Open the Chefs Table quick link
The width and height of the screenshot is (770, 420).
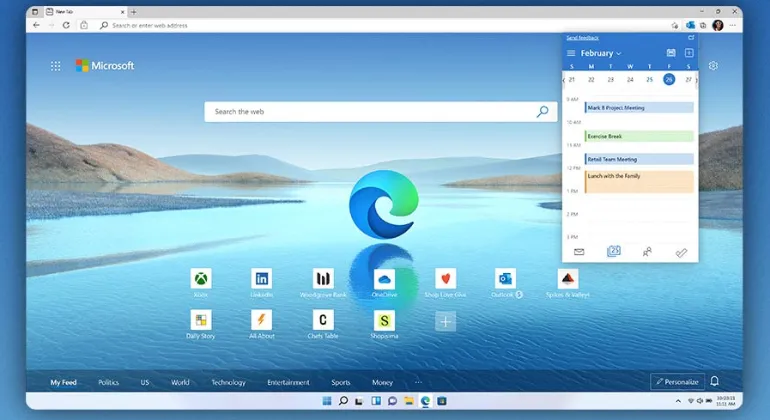[x=323, y=320]
